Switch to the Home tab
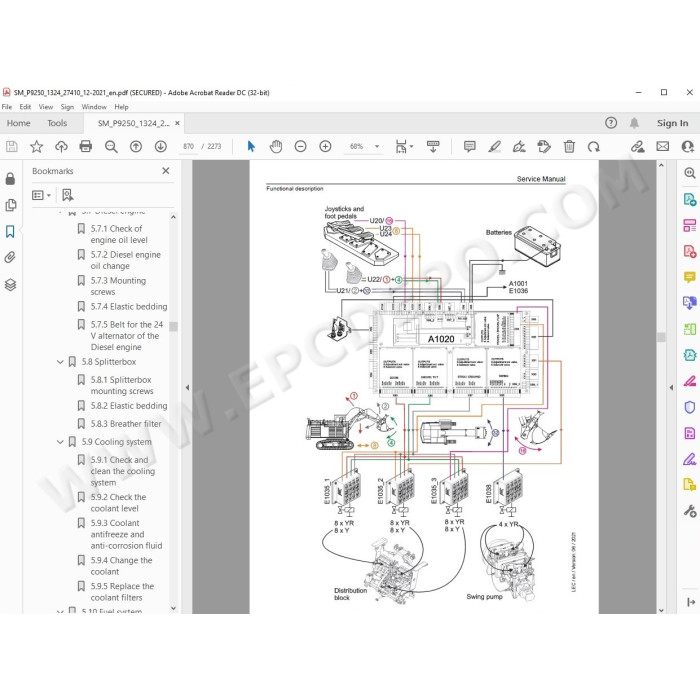 [x=18, y=123]
